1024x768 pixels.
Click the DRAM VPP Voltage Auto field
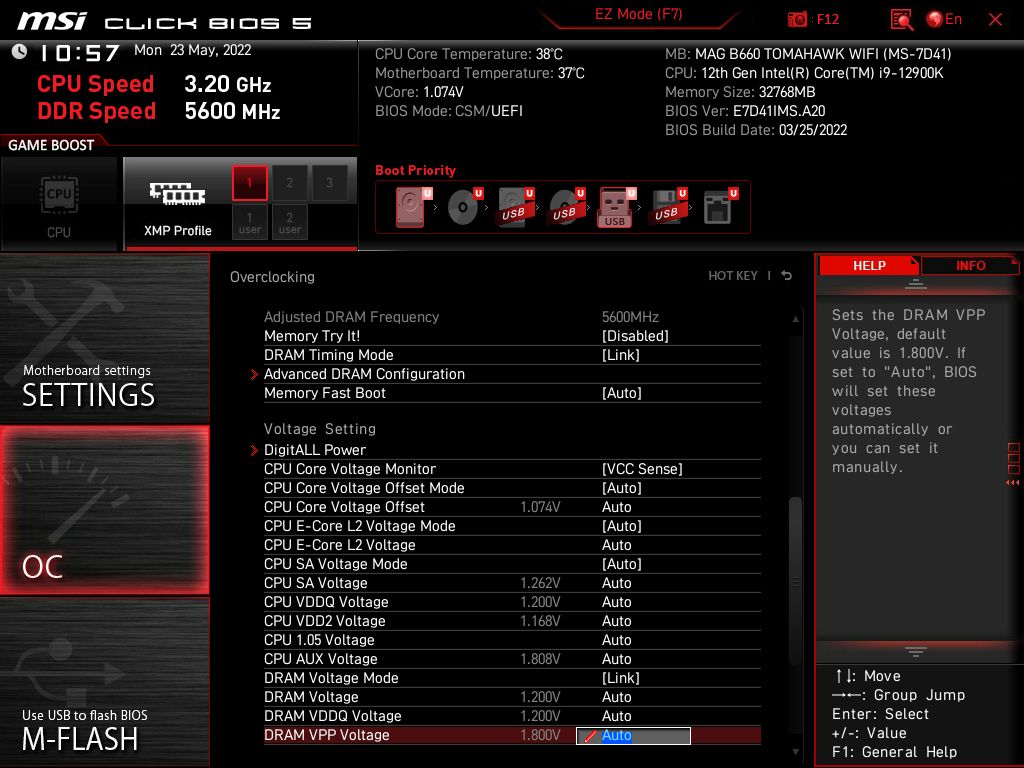(x=633, y=735)
